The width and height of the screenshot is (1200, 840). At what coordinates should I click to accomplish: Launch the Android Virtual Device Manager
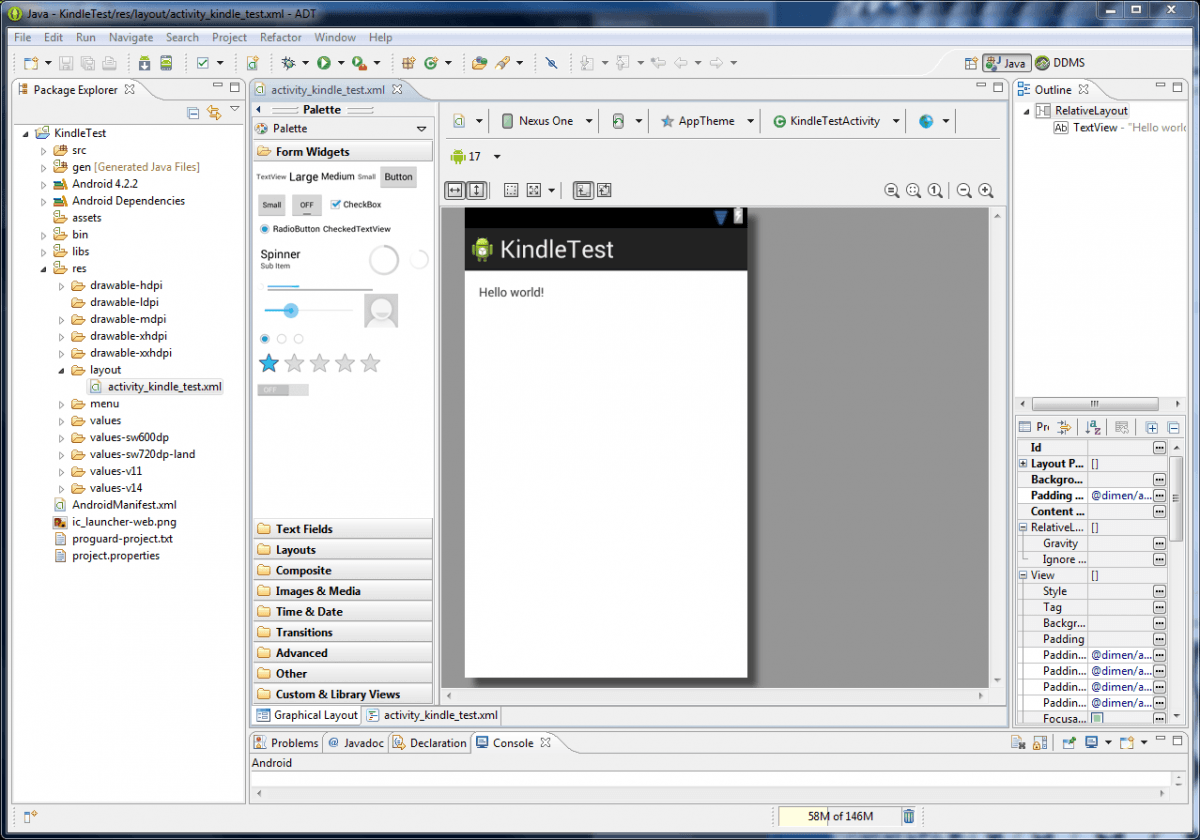click(166, 63)
